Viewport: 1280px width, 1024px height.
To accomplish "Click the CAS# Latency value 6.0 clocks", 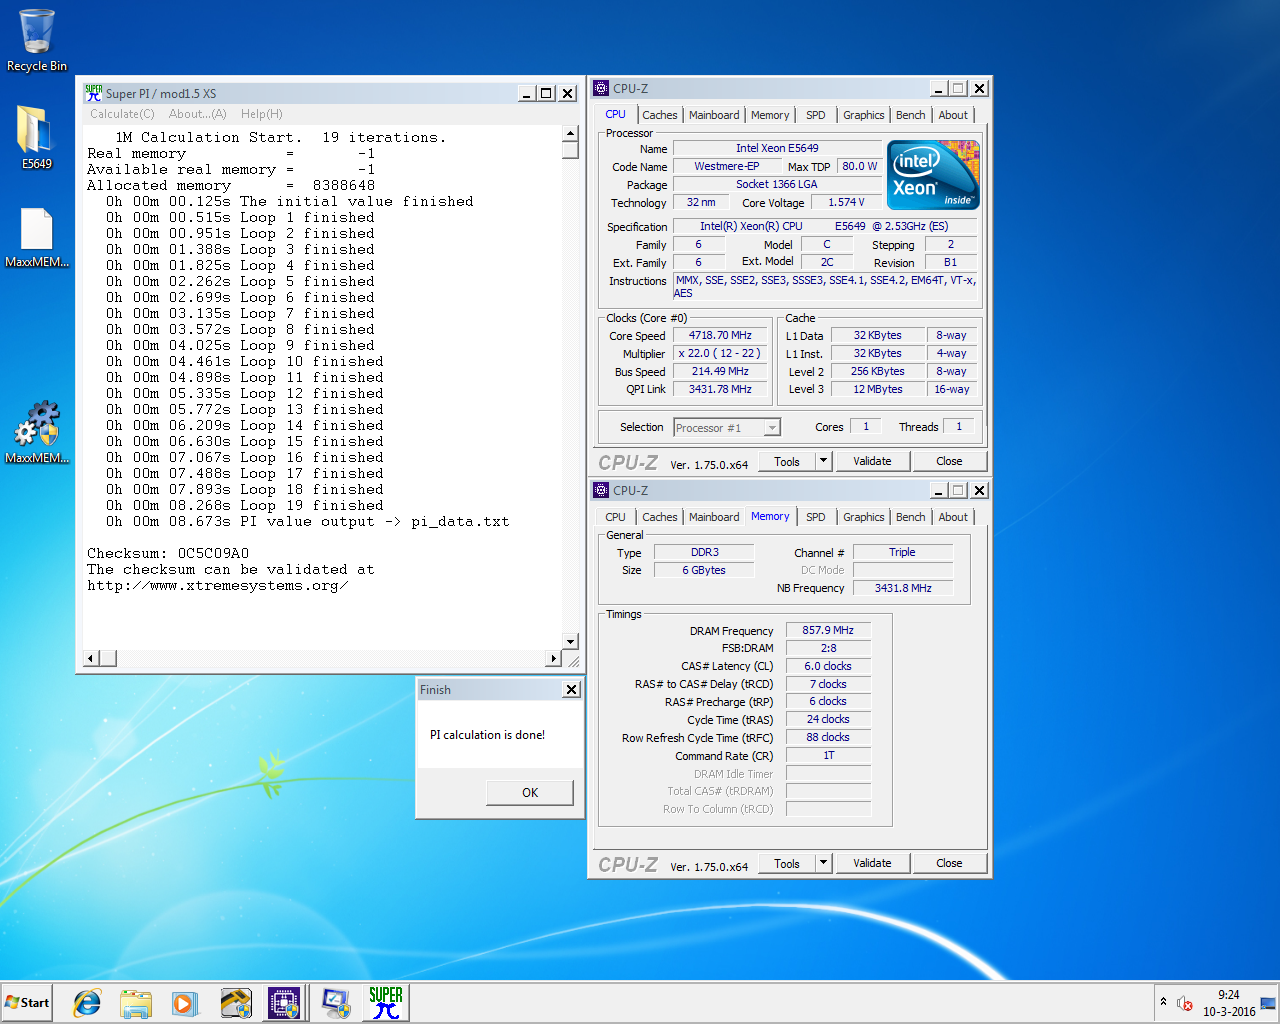I will [x=828, y=666].
